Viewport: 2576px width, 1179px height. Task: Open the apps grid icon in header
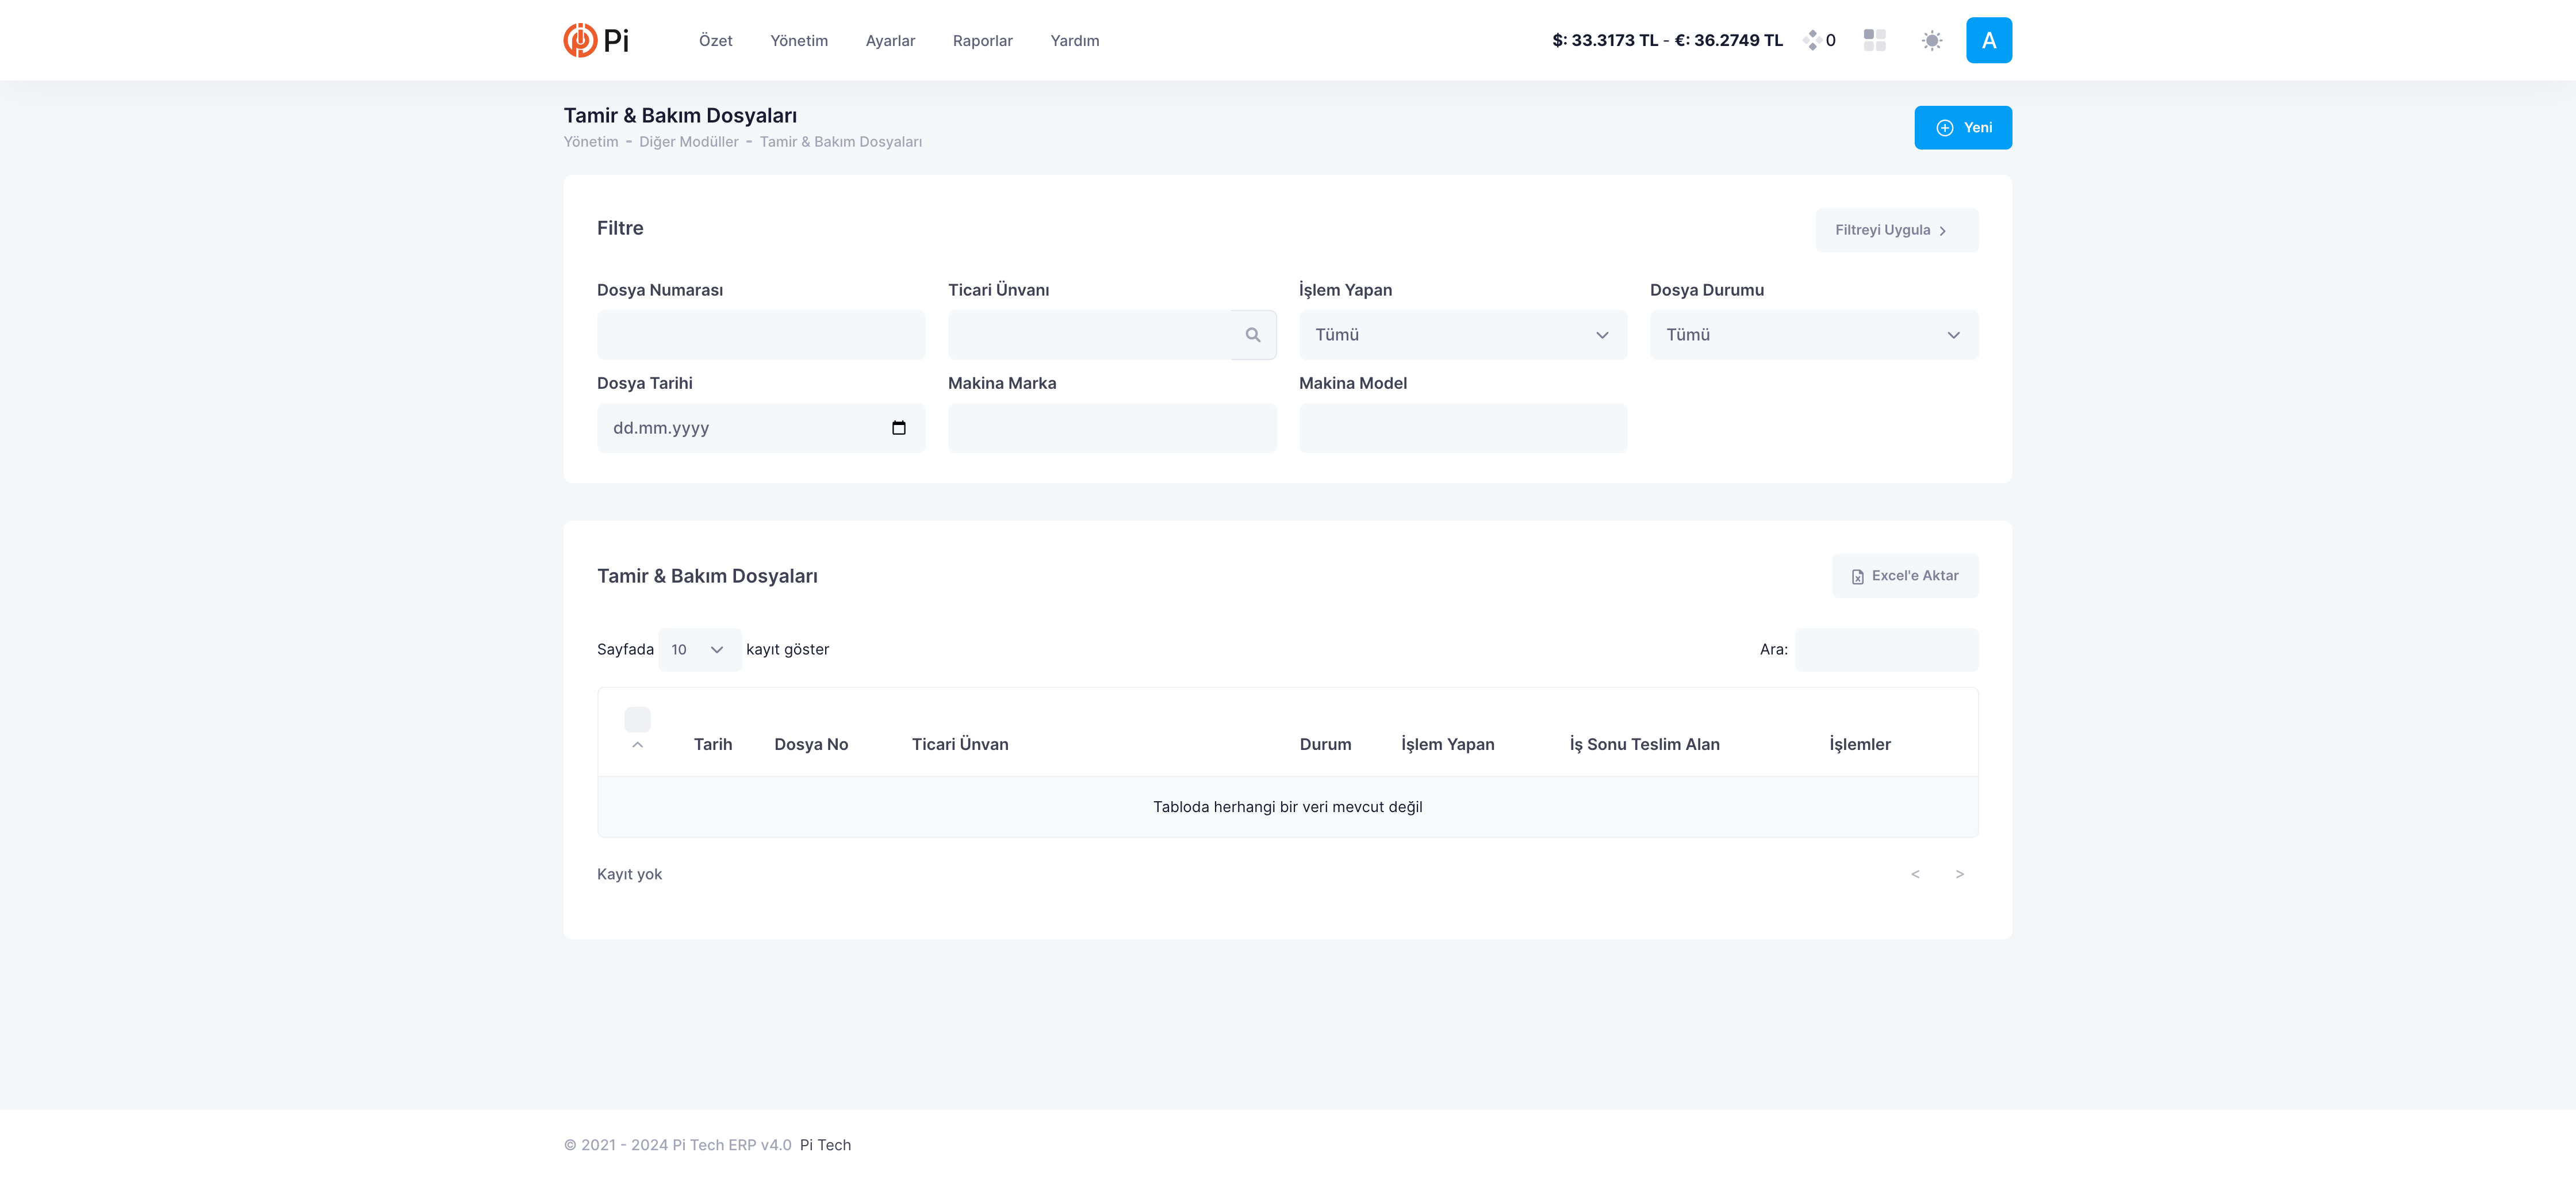pyautogui.click(x=1874, y=40)
